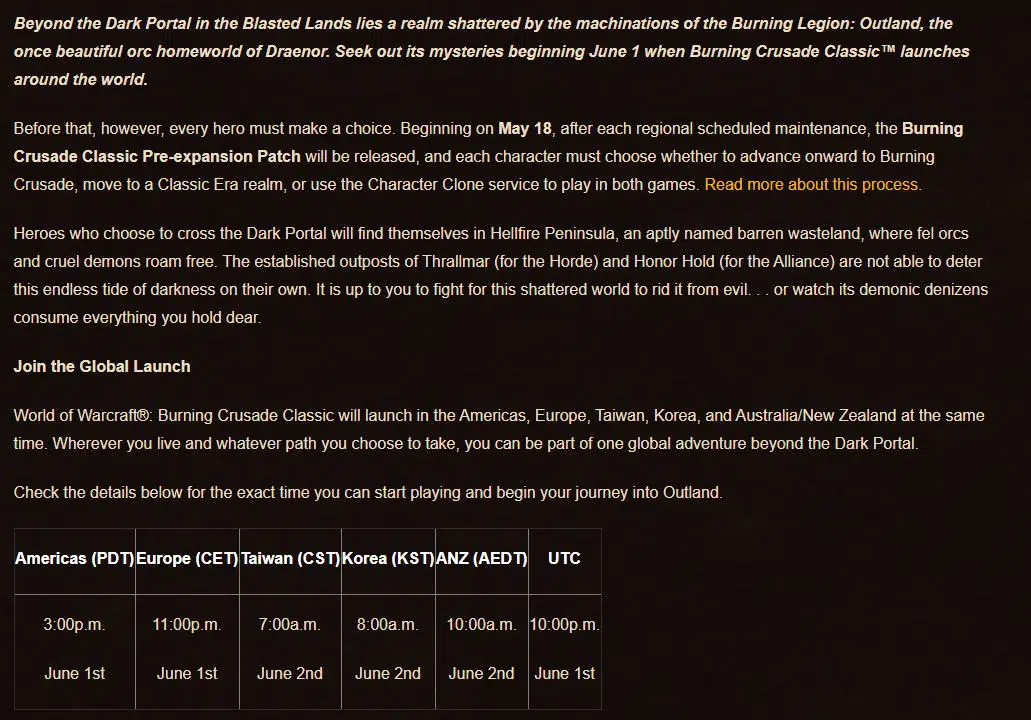1031x720 pixels.
Task: Click the Korea (KST) column header
Action: (388, 558)
